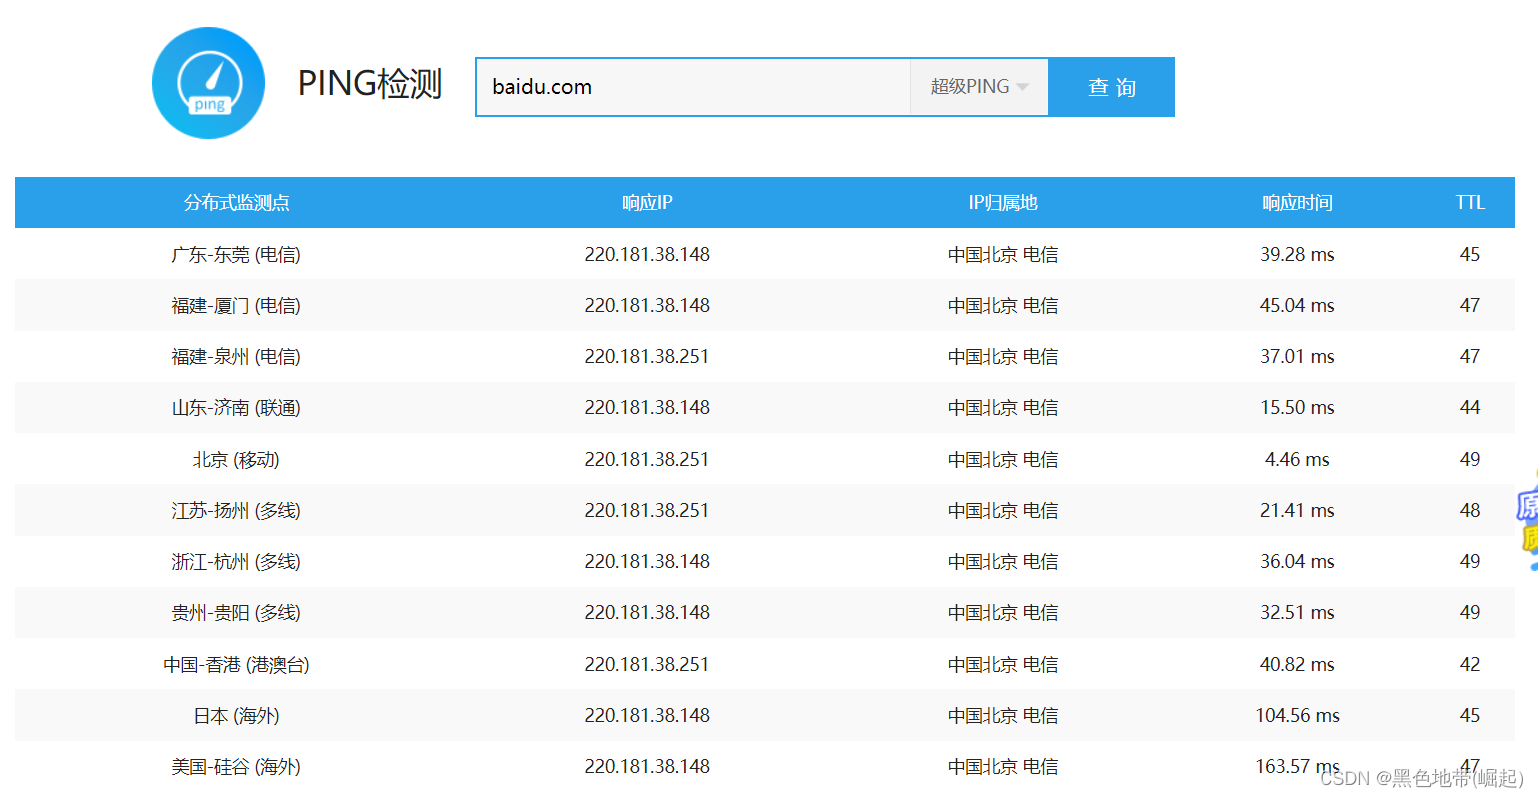Screen dimensions: 1538x798
Task: Select the 中国-香港 (港澳台) monitoring point
Action: point(236,665)
